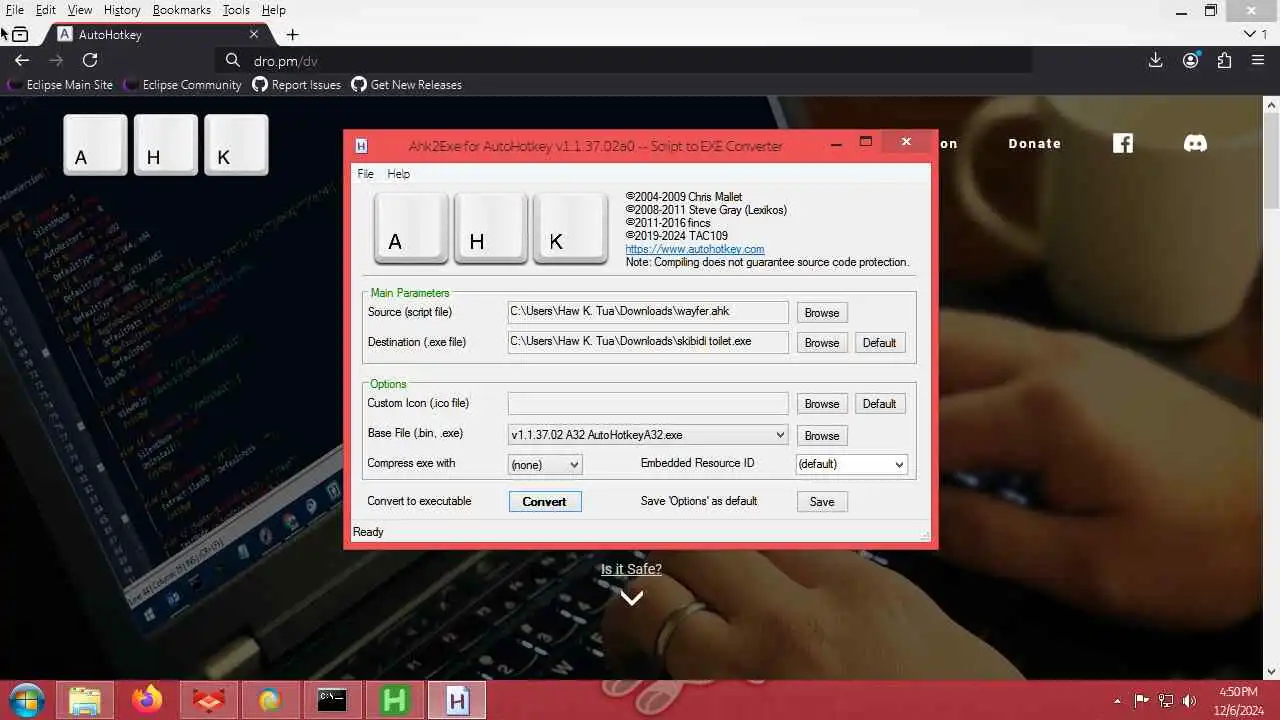The width and height of the screenshot is (1280, 720).
Task: Browse for the Destination exe file
Action: point(822,343)
